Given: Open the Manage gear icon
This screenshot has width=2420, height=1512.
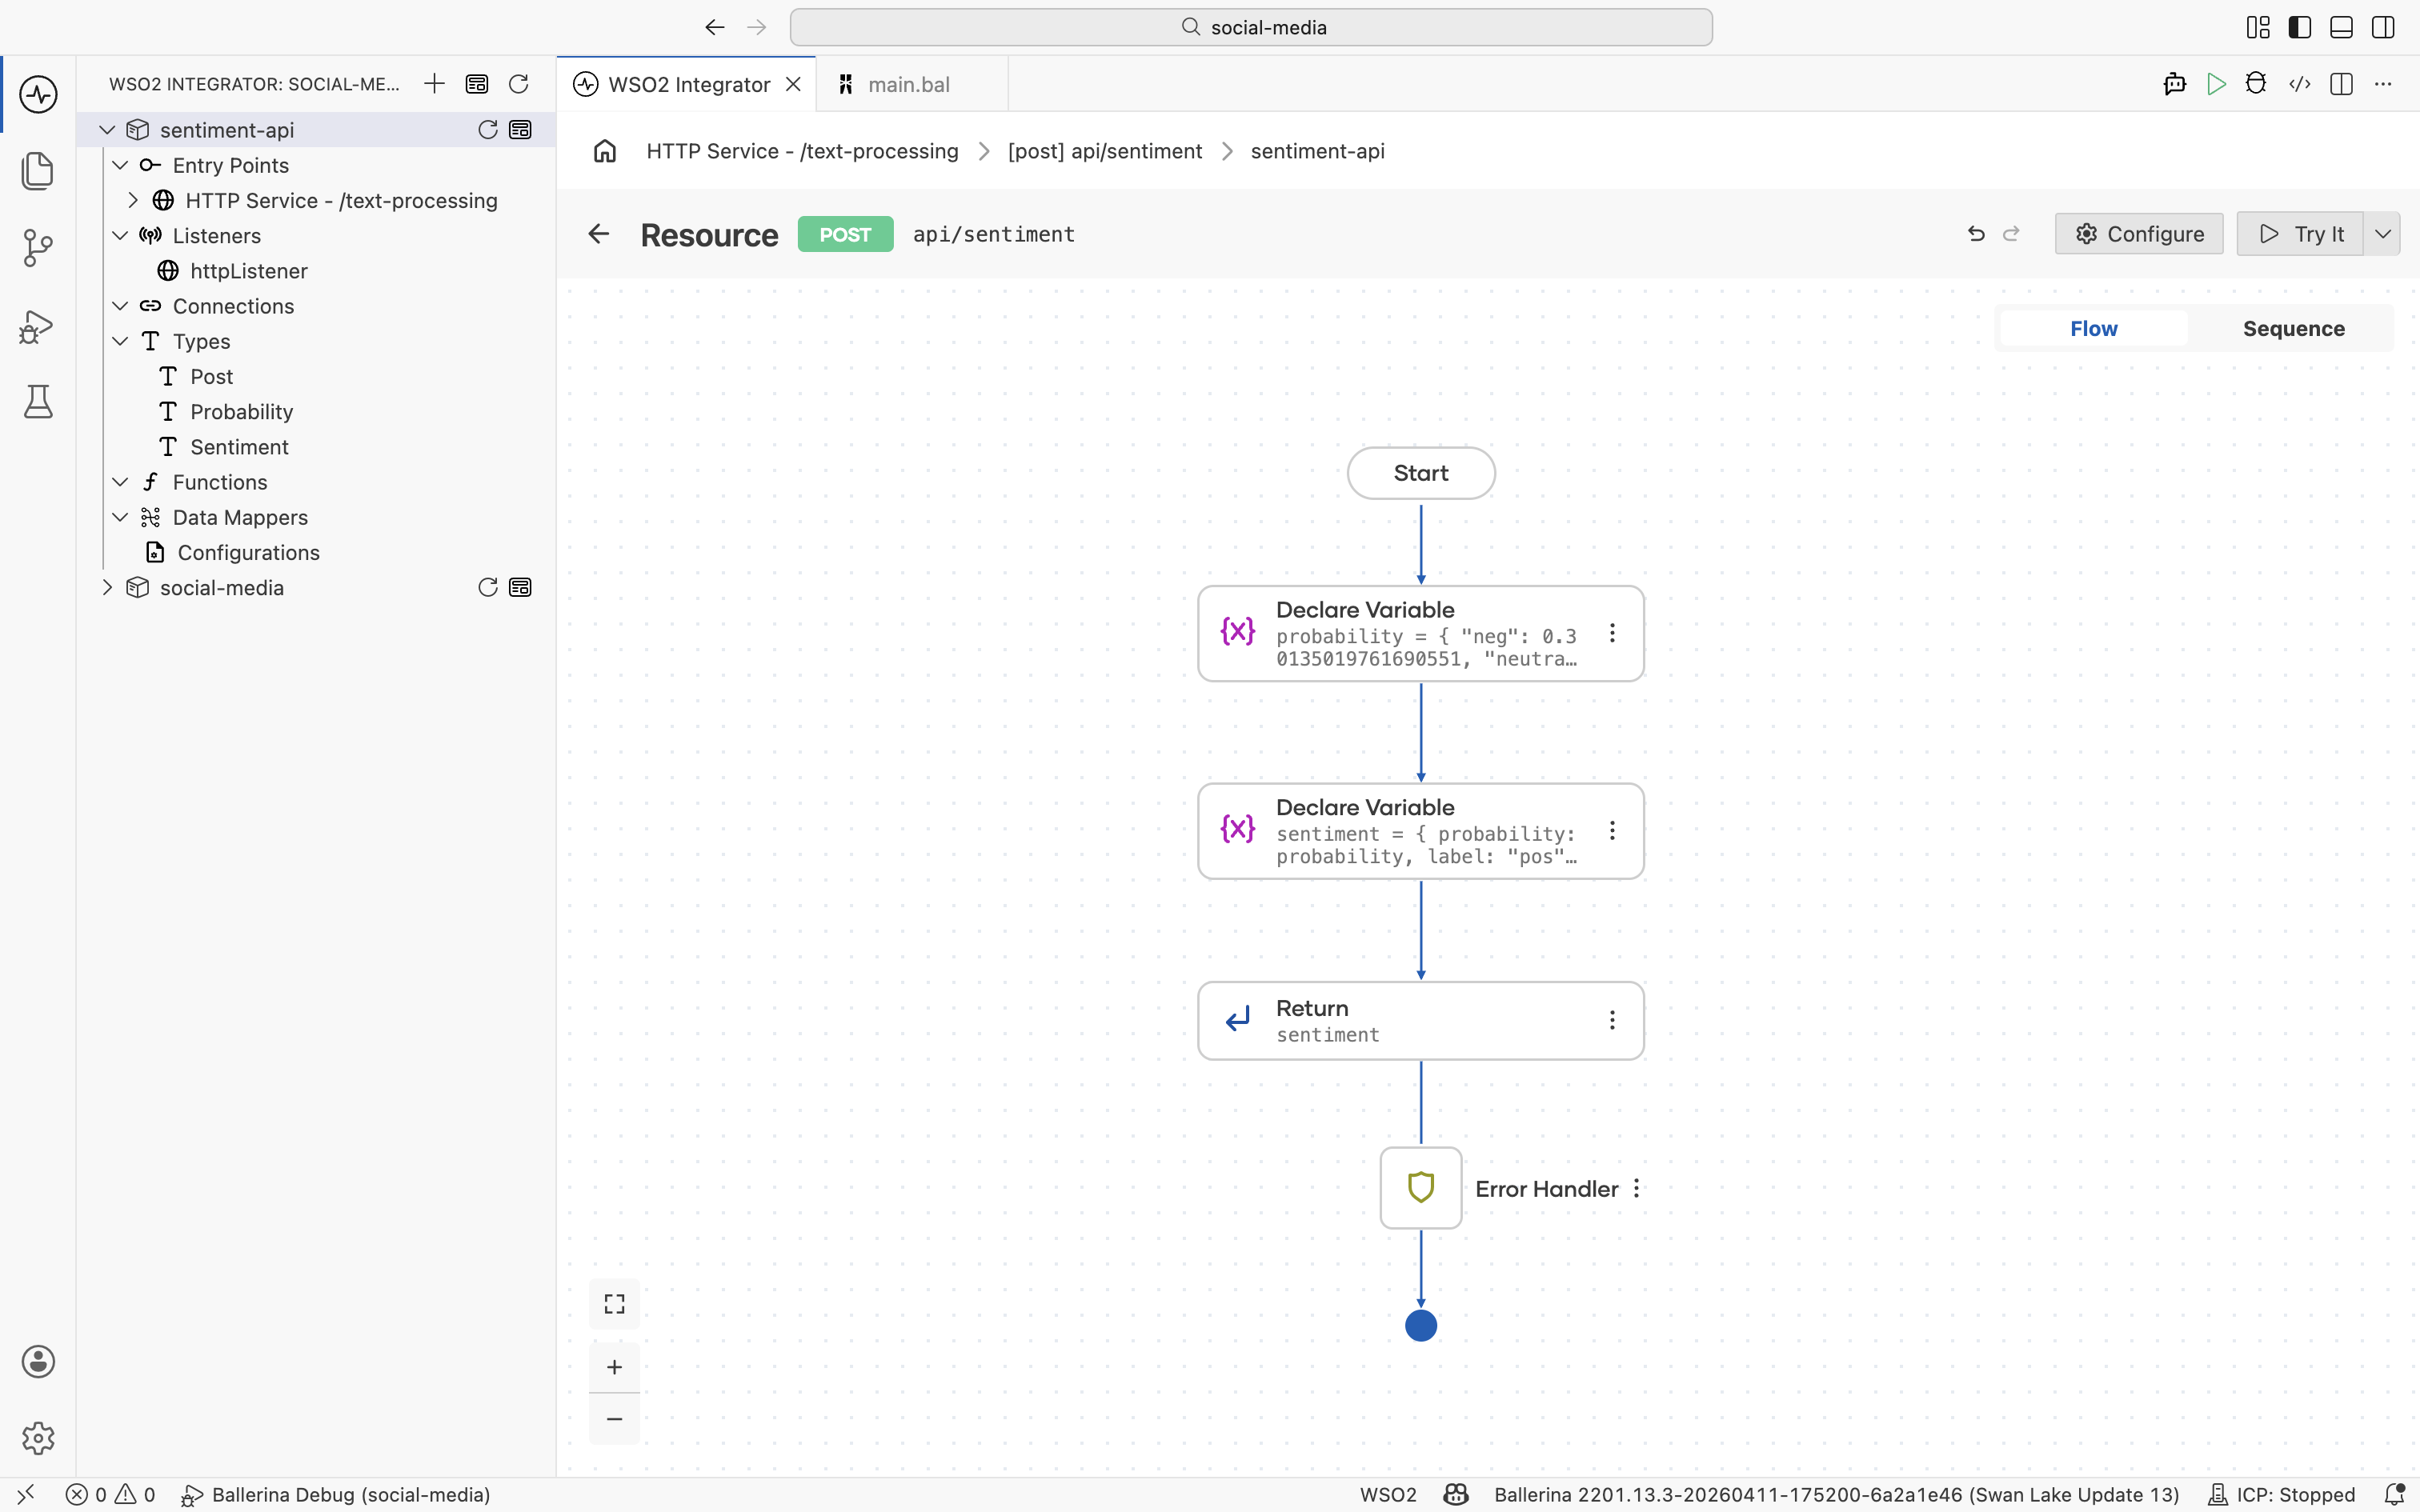Looking at the screenshot, I should coord(38,1438).
